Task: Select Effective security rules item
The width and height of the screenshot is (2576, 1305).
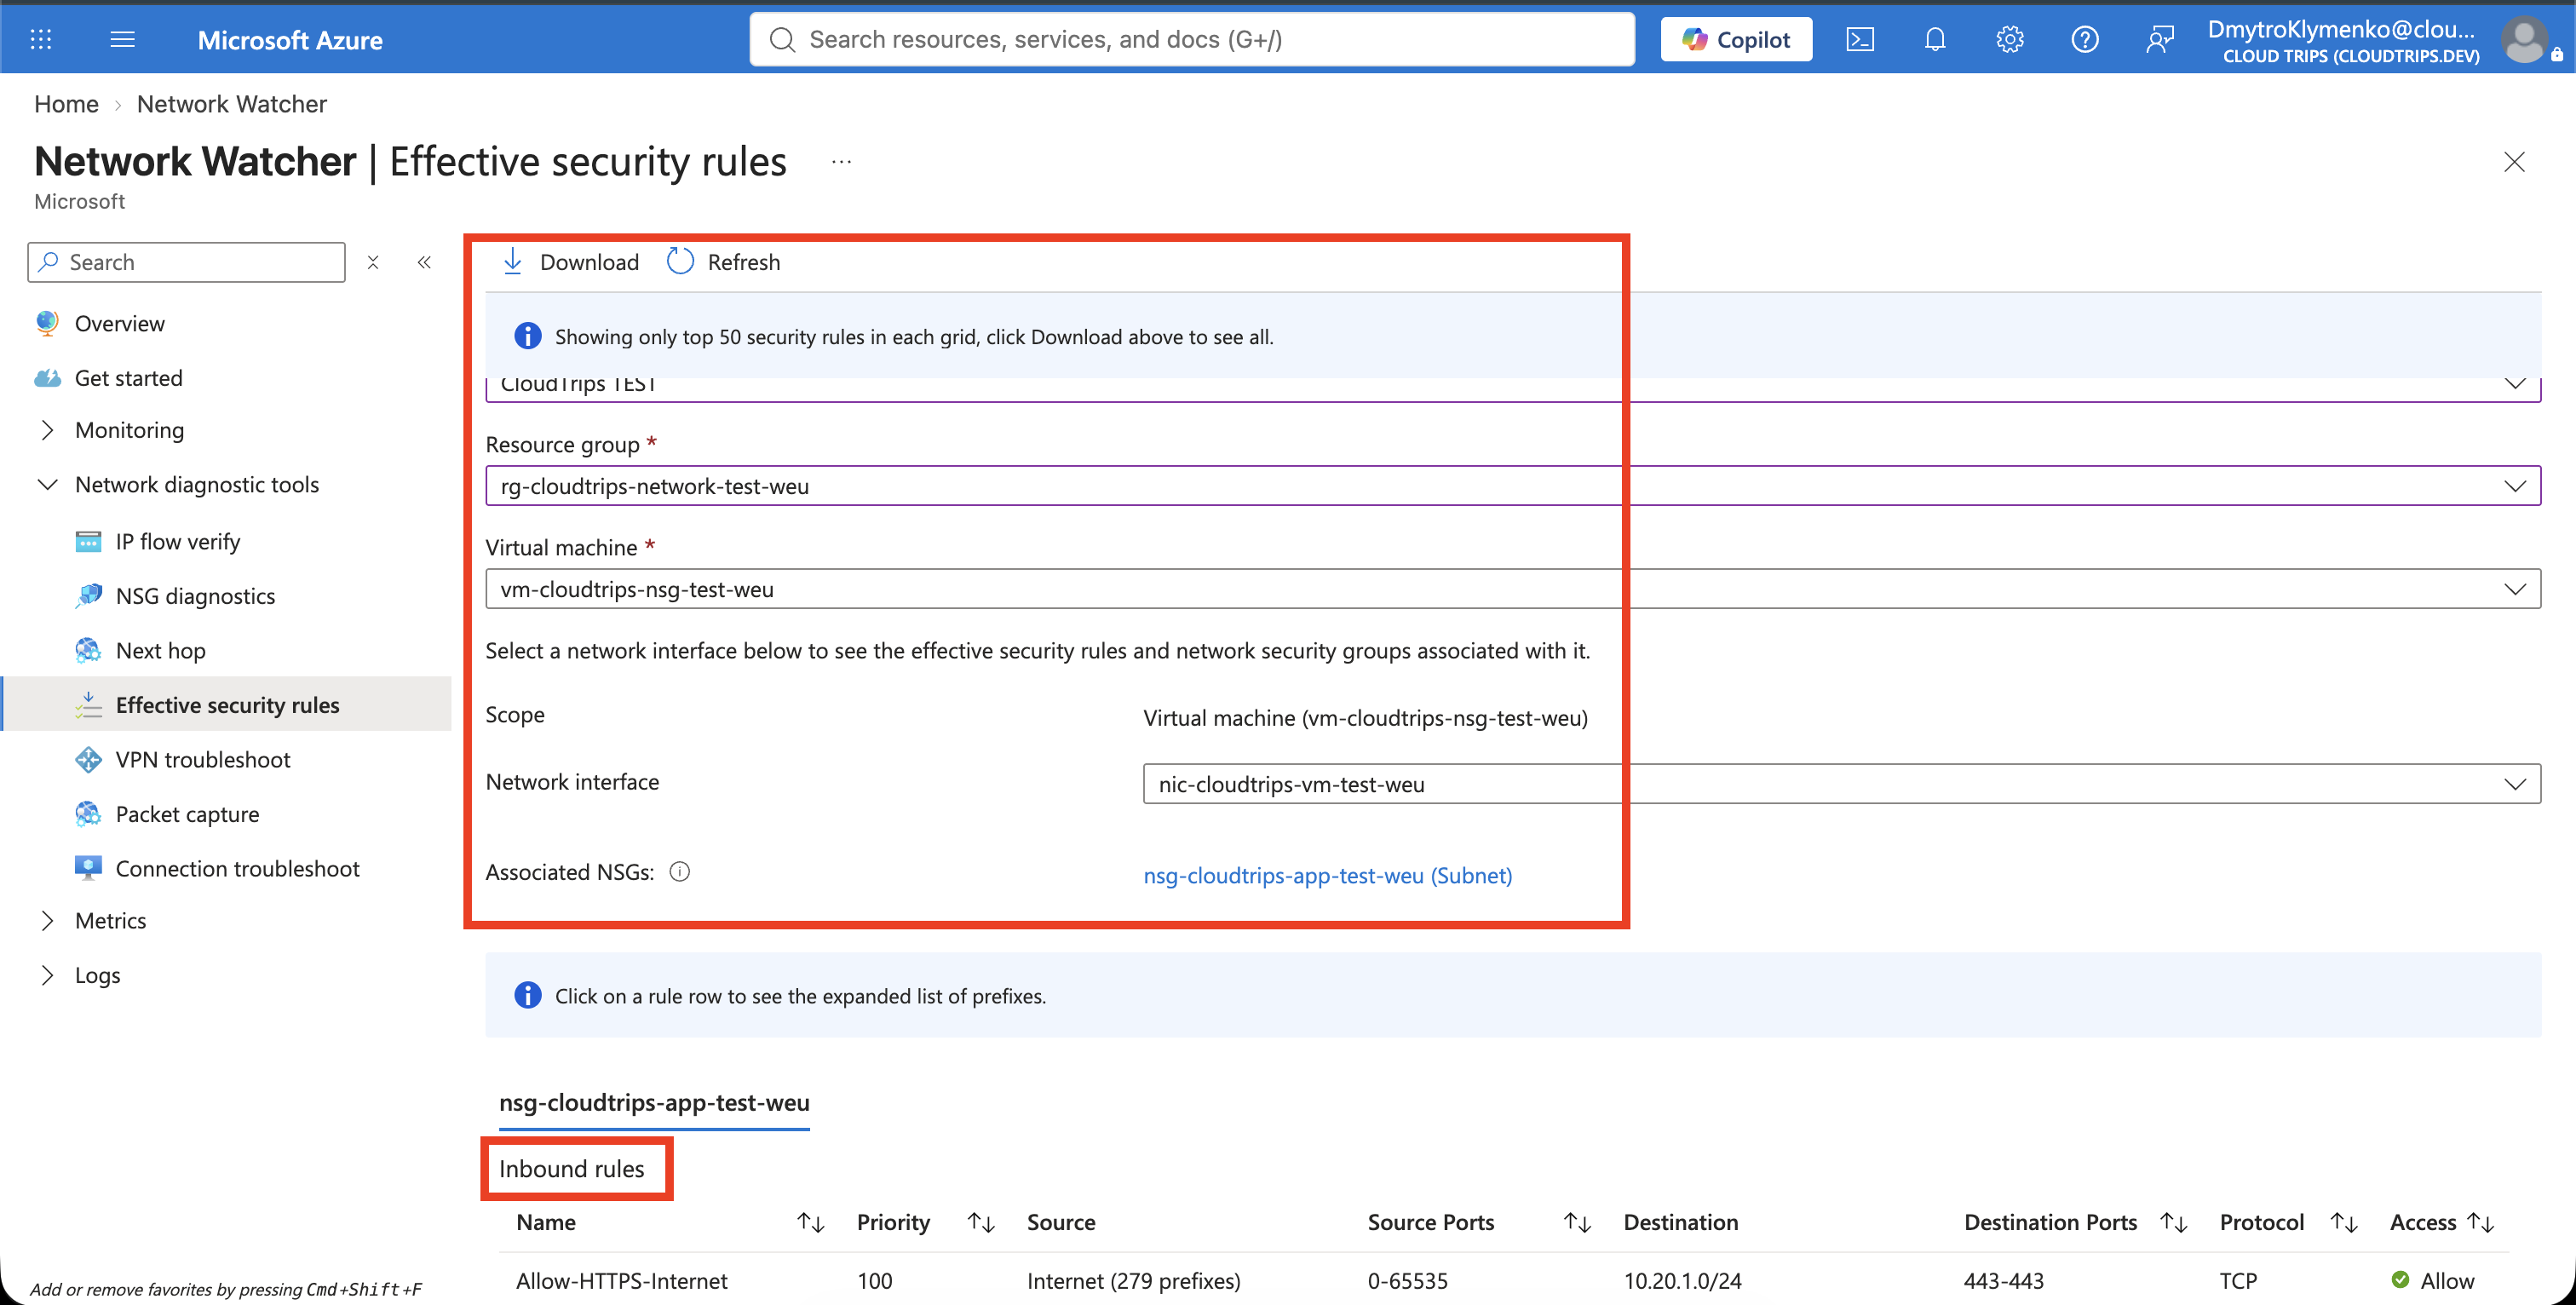Action: pyautogui.click(x=227, y=705)
